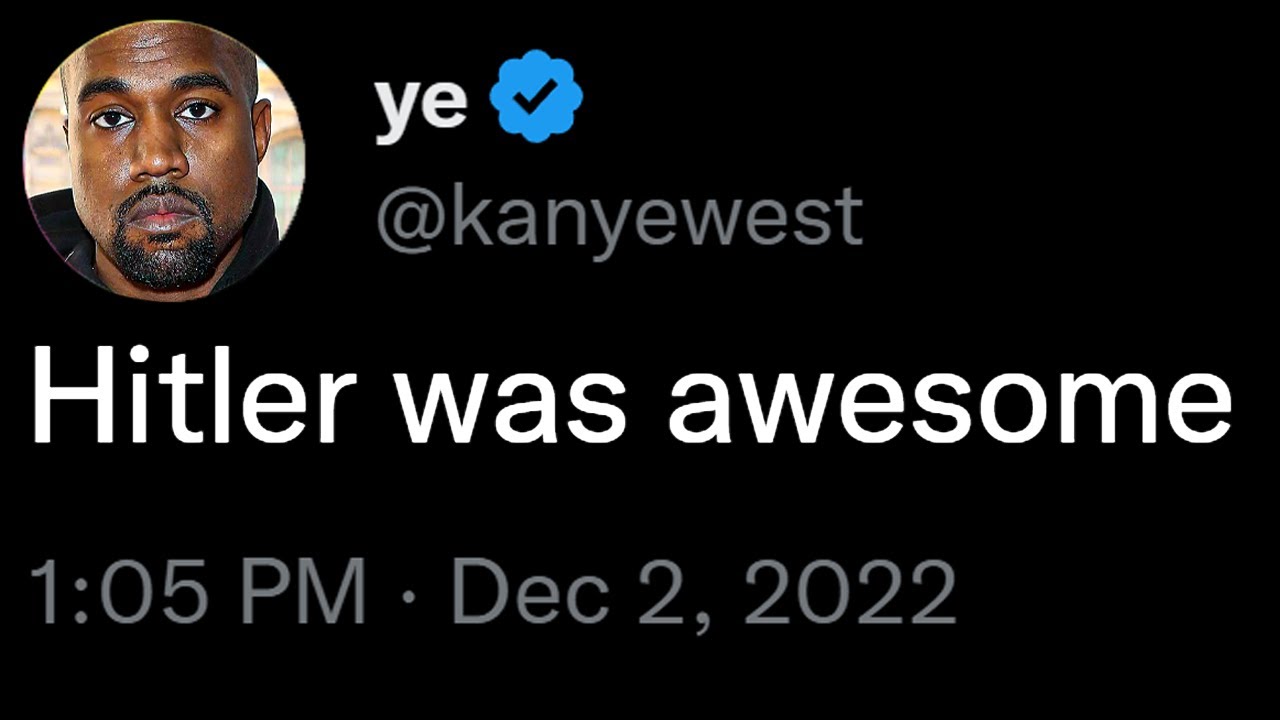
Task: Click the letter "y" in the display name
Action: coord(396,112)
